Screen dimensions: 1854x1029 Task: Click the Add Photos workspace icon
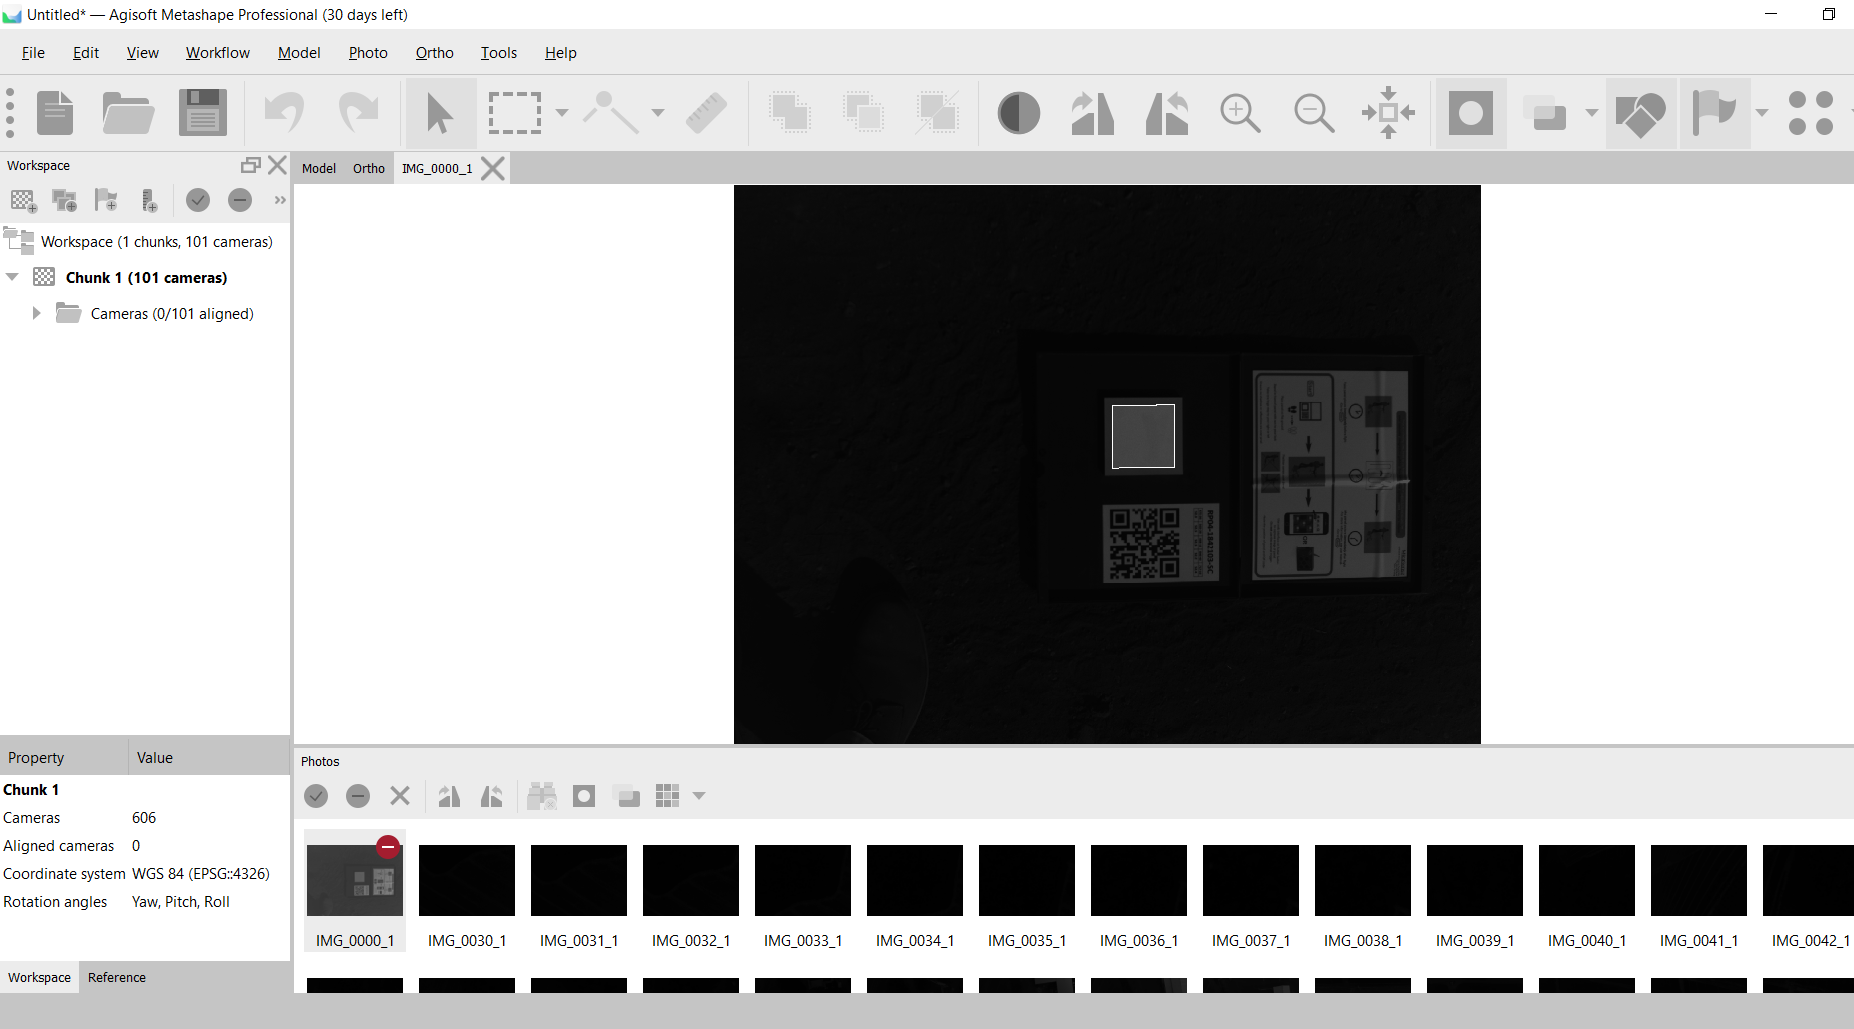coord(65,201)
